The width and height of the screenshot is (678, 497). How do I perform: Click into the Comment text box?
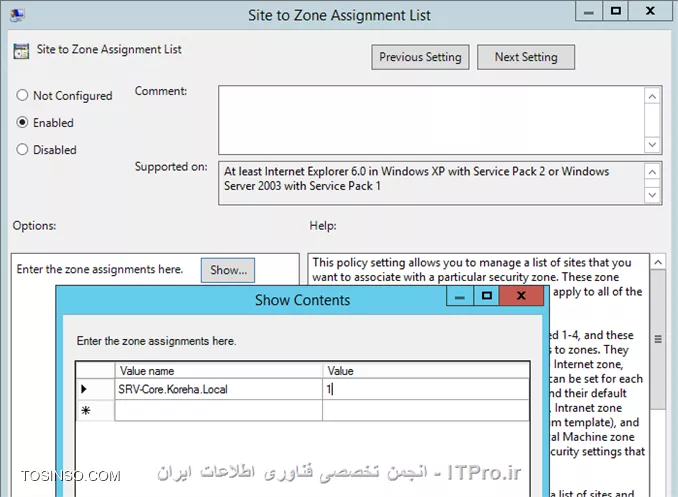pos(432,120)
